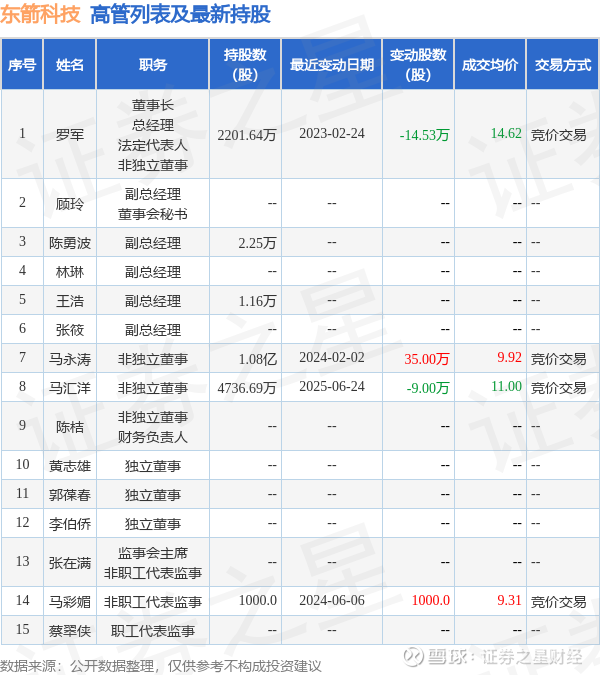Click the change value -14.53万
600x675 pixels.
(424, 135)
